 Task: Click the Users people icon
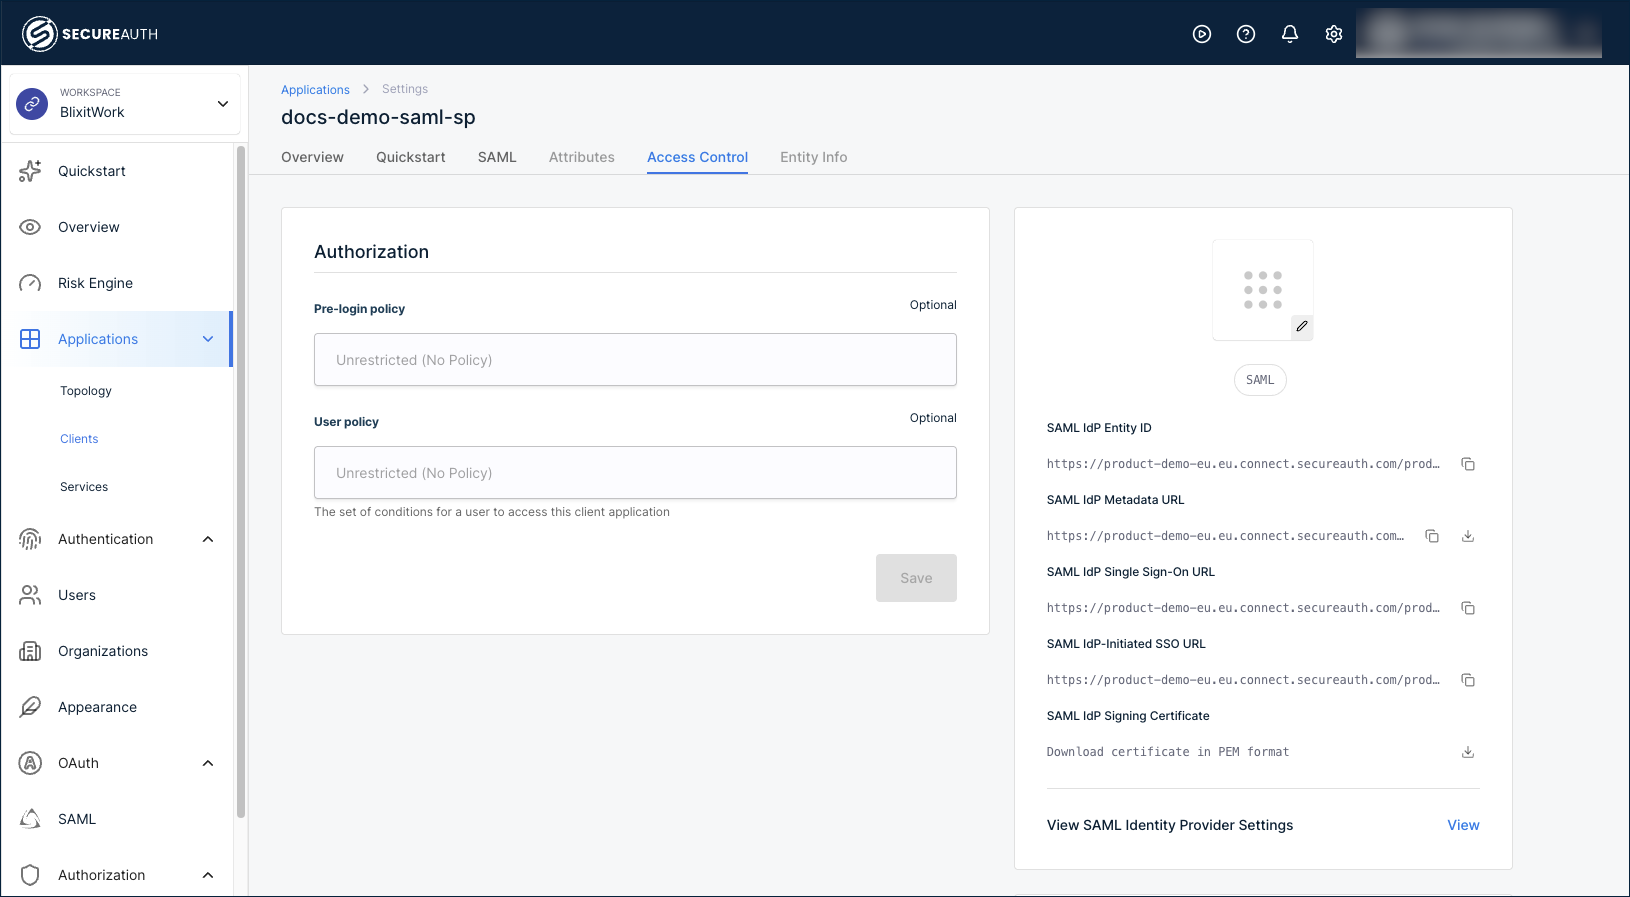(x=30, y=595)
